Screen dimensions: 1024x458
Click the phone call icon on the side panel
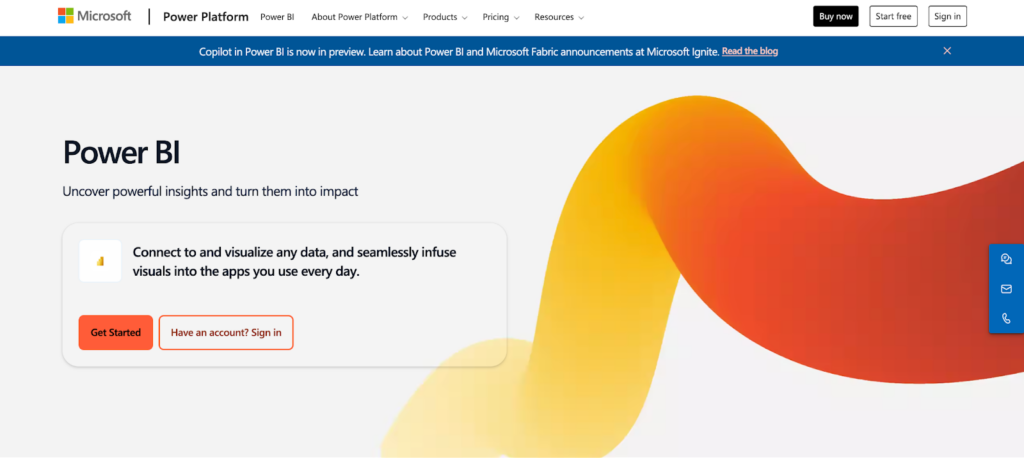pos(1006,318)
